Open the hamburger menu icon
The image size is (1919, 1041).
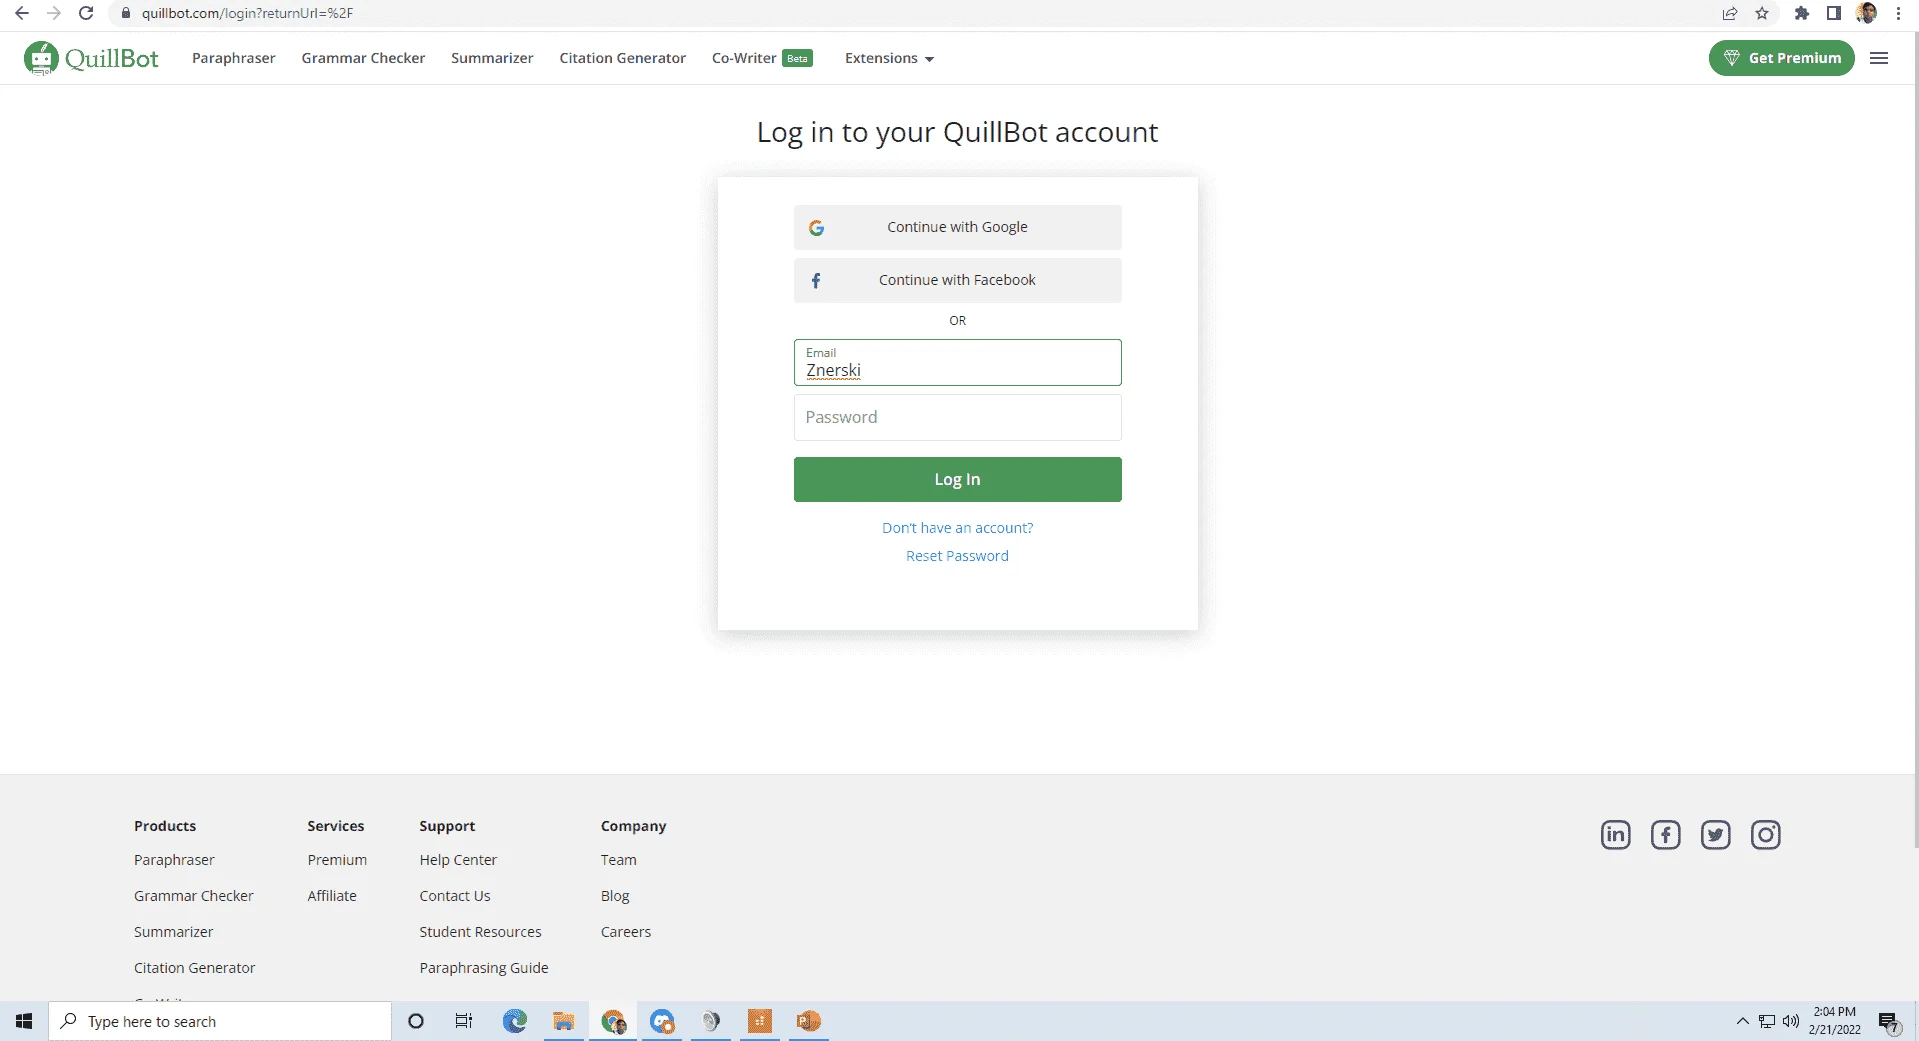[1879, 58]
